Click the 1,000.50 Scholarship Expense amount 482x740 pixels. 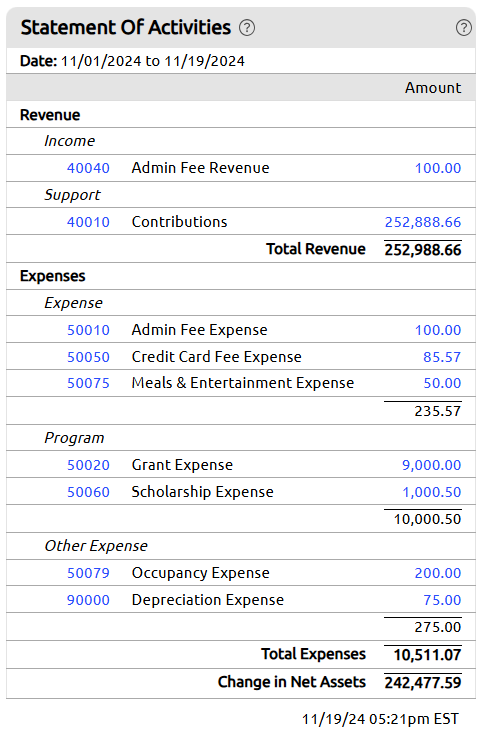point(431,492)
